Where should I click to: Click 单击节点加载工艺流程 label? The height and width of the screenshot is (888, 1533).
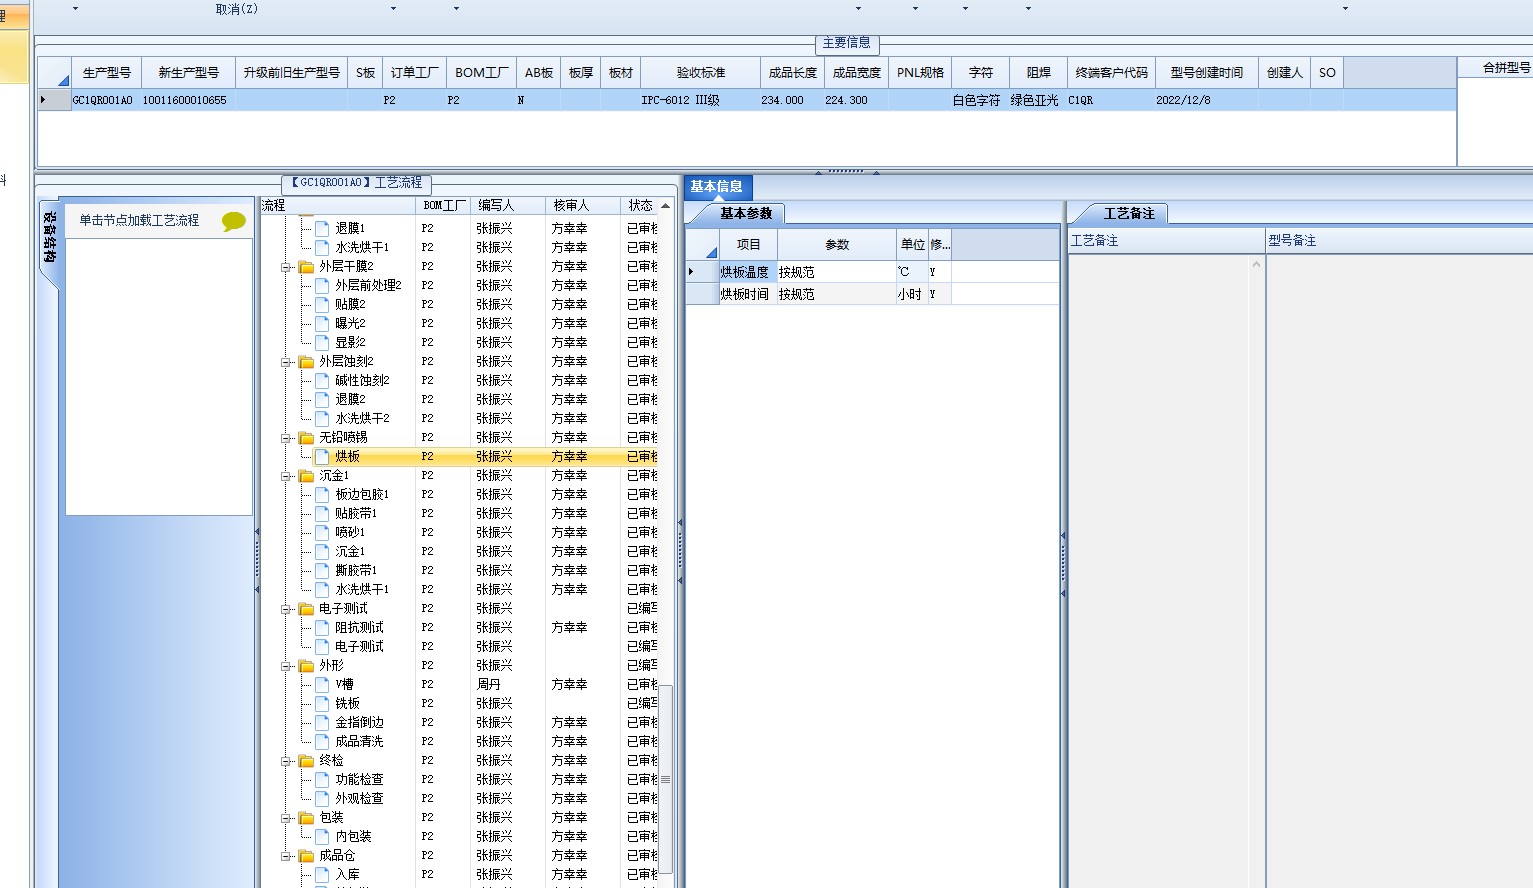[139, 221]
